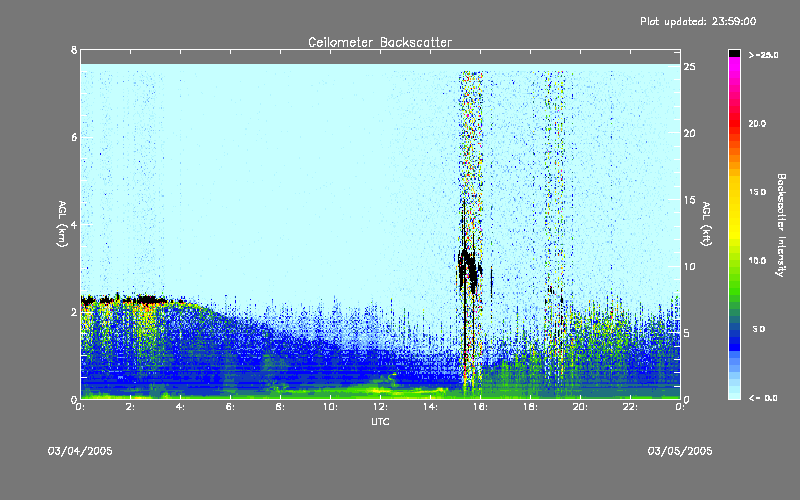Click the 25 kft tick label on right axis
The height and width of the screenshot is (500, 800).
[690, 67]
